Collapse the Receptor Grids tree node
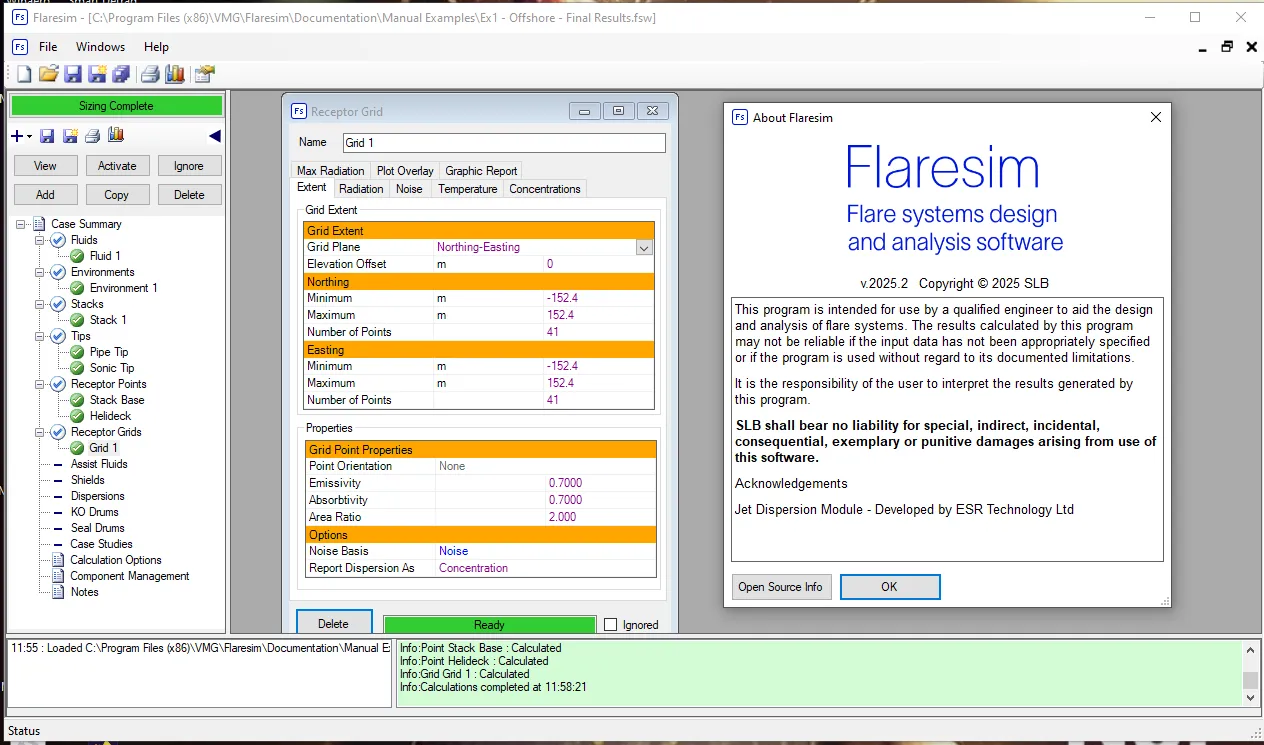This screenshot has width=1264, height=745. 40,432
